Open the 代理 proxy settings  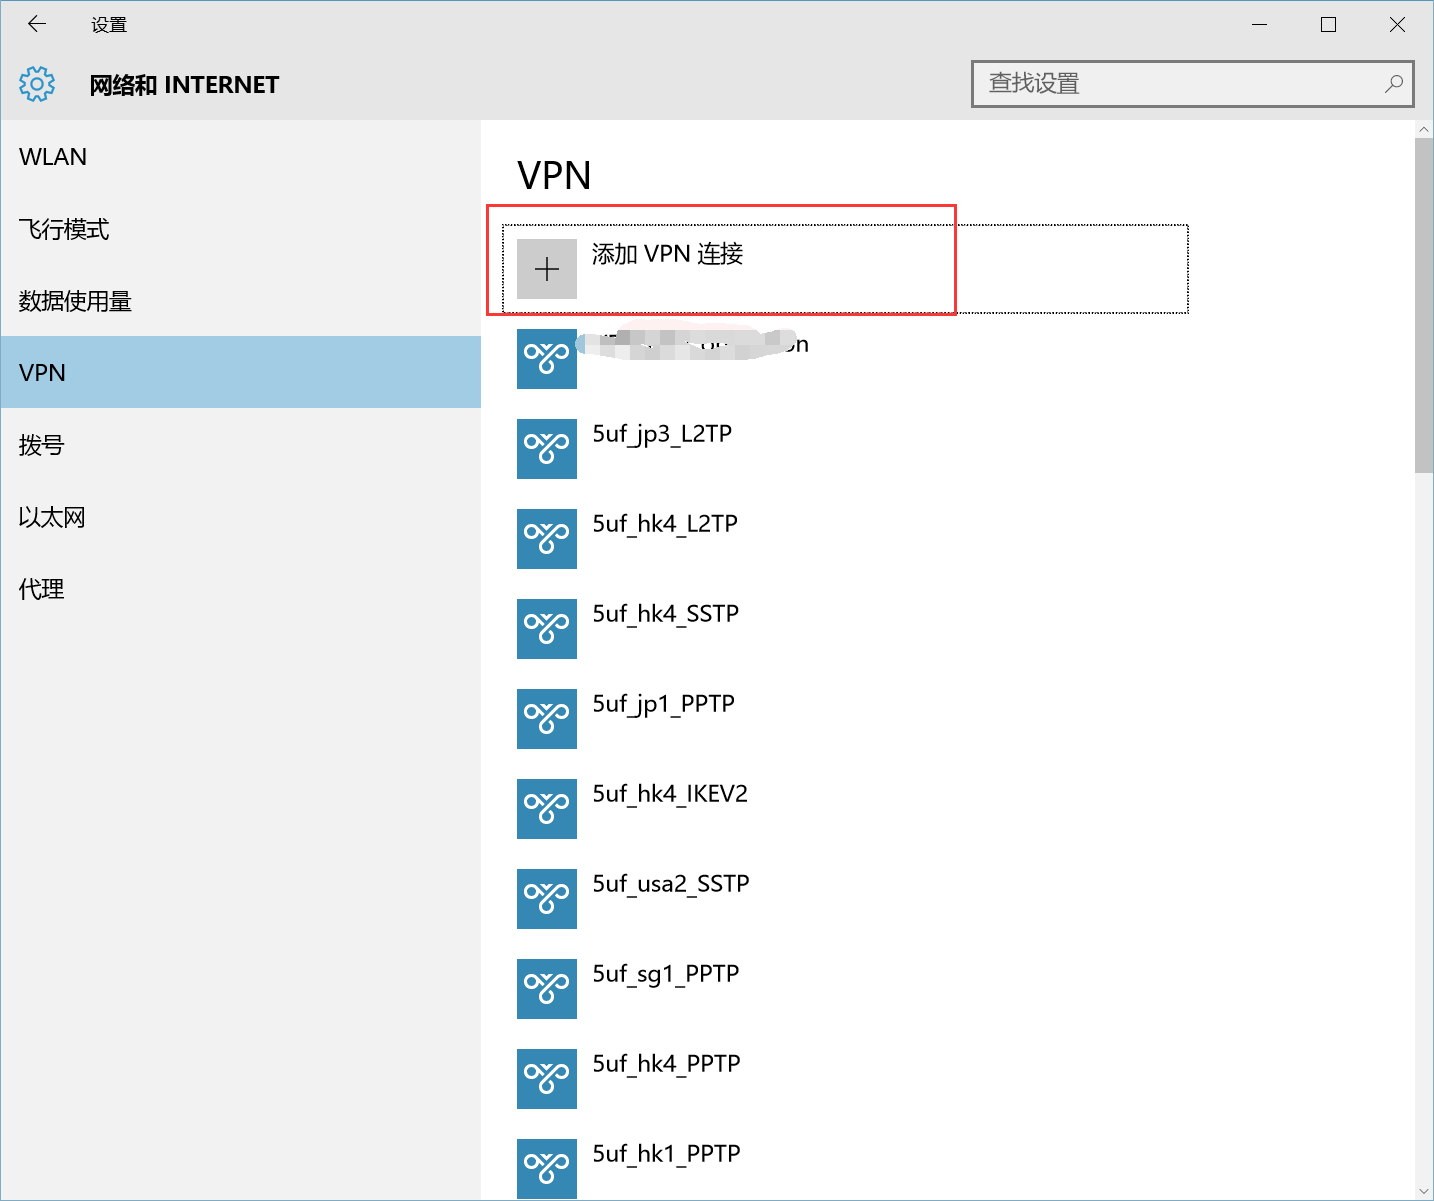click(x=41, y=589)
